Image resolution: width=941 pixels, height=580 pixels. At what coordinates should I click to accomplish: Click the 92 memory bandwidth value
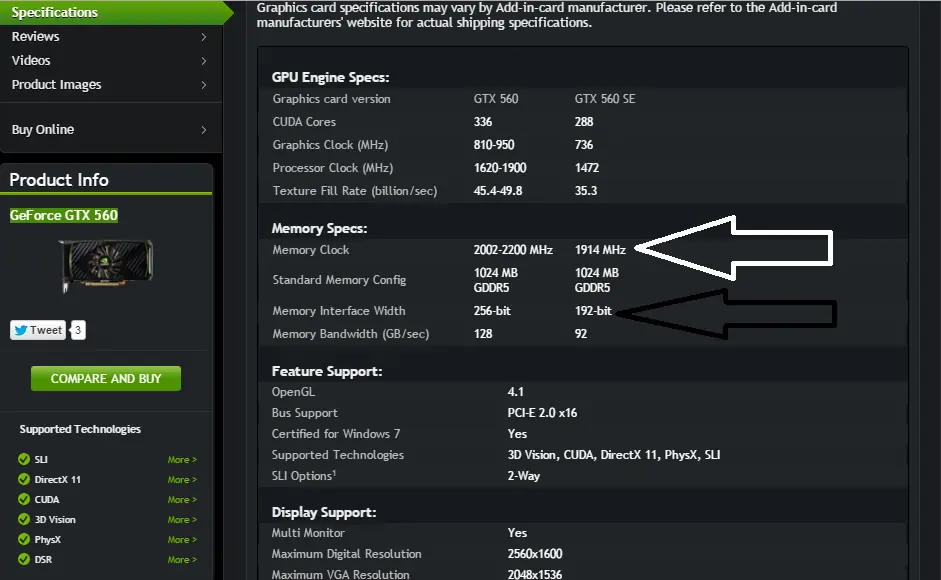(580, 334)
